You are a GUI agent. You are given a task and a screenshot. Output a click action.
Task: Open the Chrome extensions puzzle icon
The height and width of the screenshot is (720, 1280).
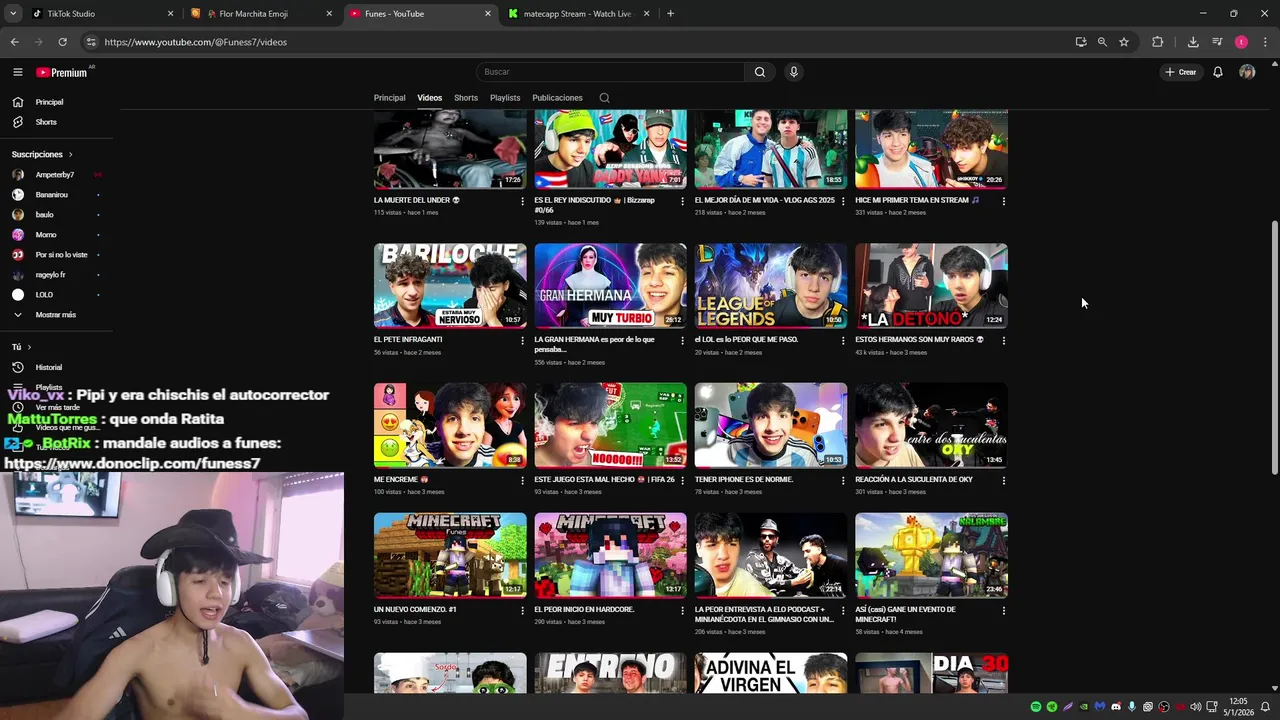pyautogui.click(x=1158, y=42)
